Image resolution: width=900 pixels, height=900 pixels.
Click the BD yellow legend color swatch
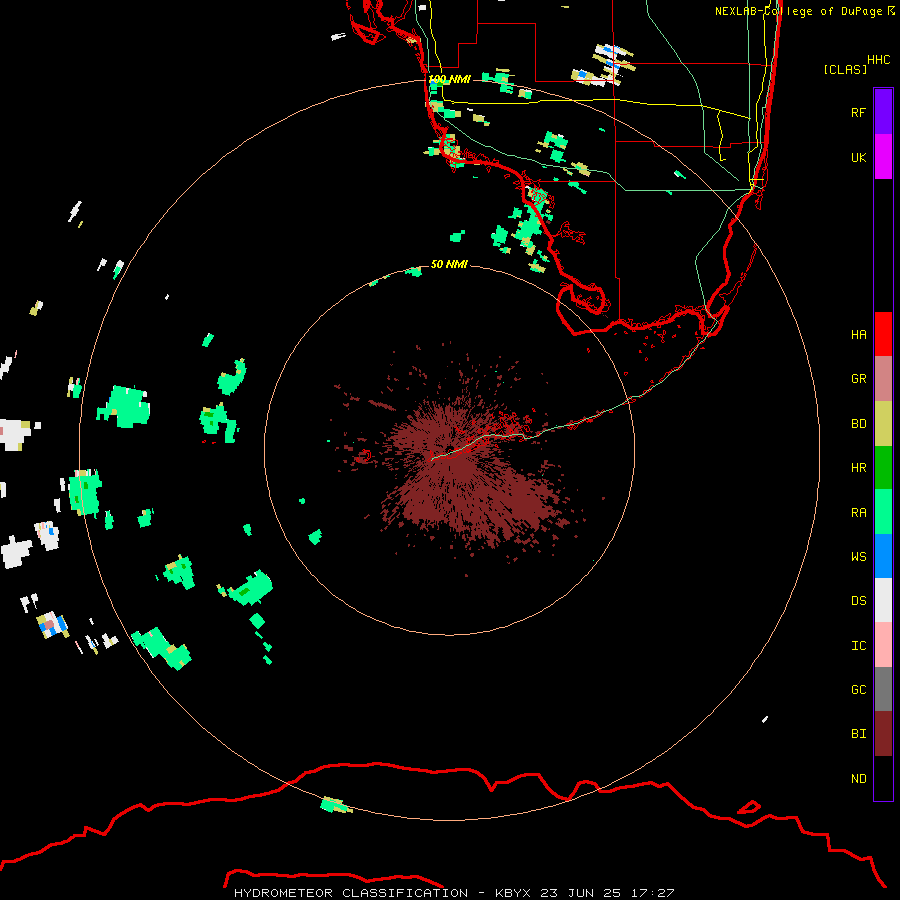tap(883, 424)
